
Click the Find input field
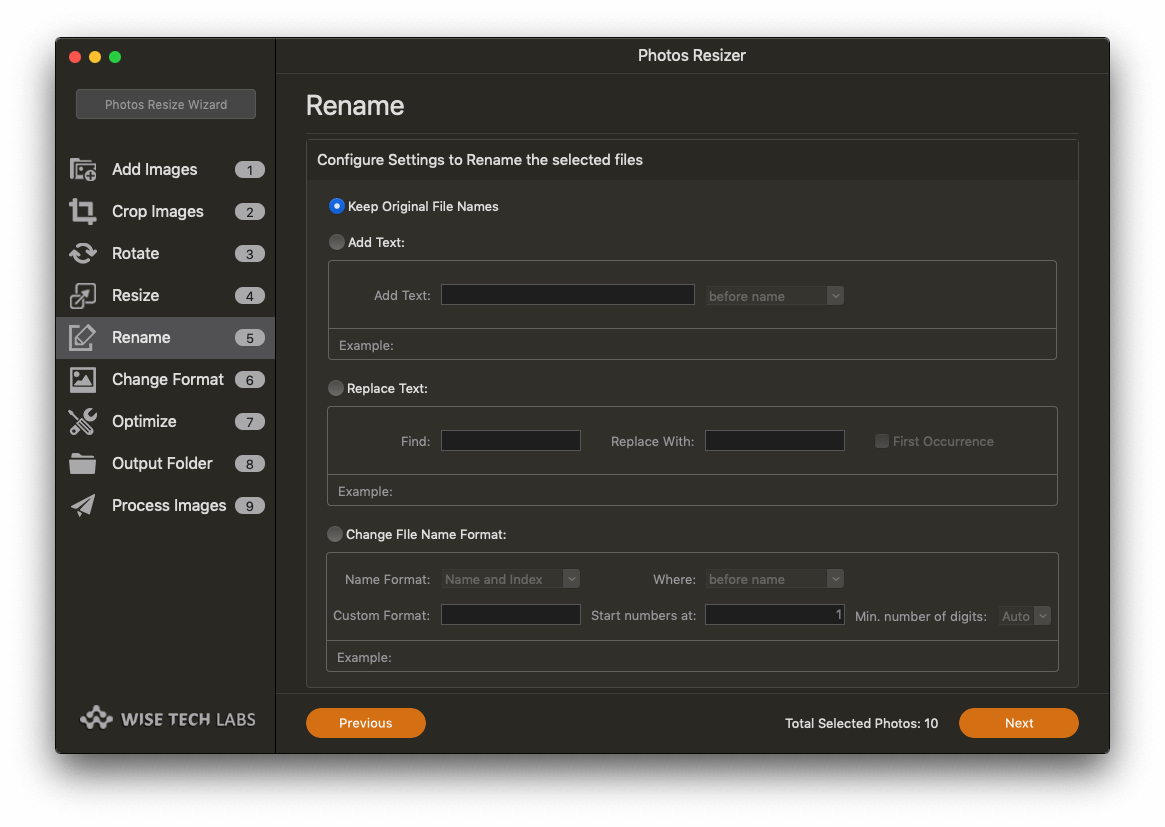point(510,441)
